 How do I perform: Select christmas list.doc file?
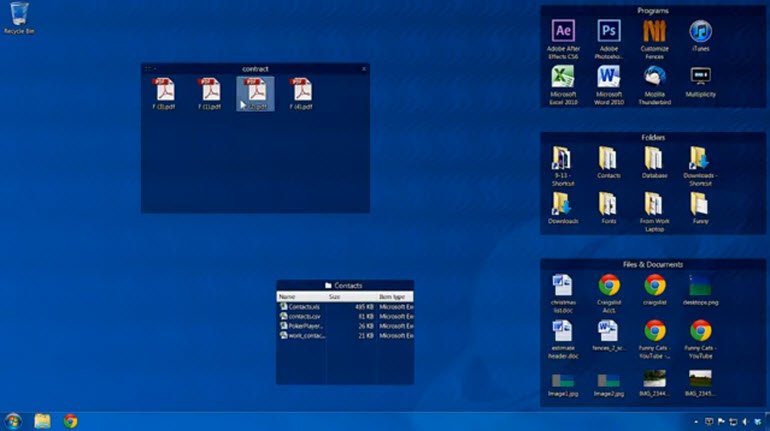(563, 287)
